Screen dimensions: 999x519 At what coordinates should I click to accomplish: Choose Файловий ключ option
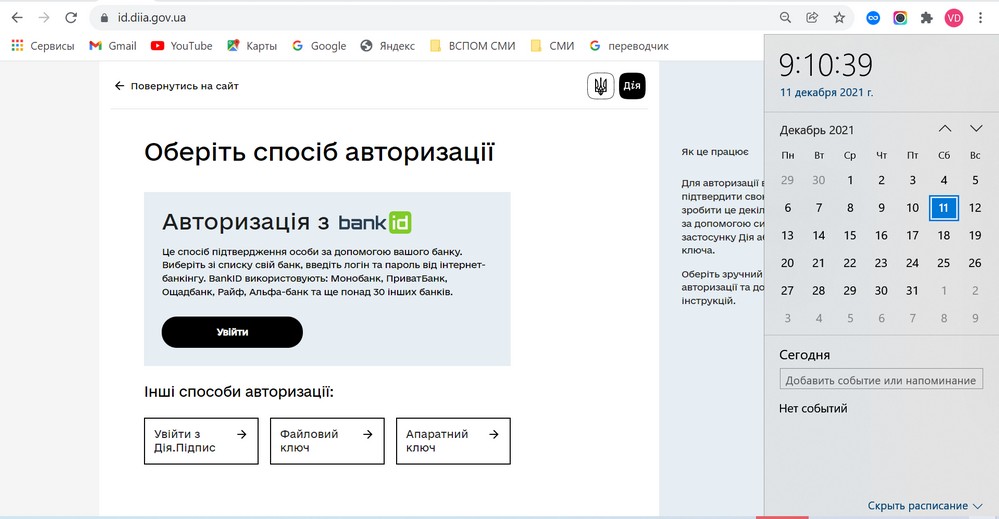click(327, 441)
